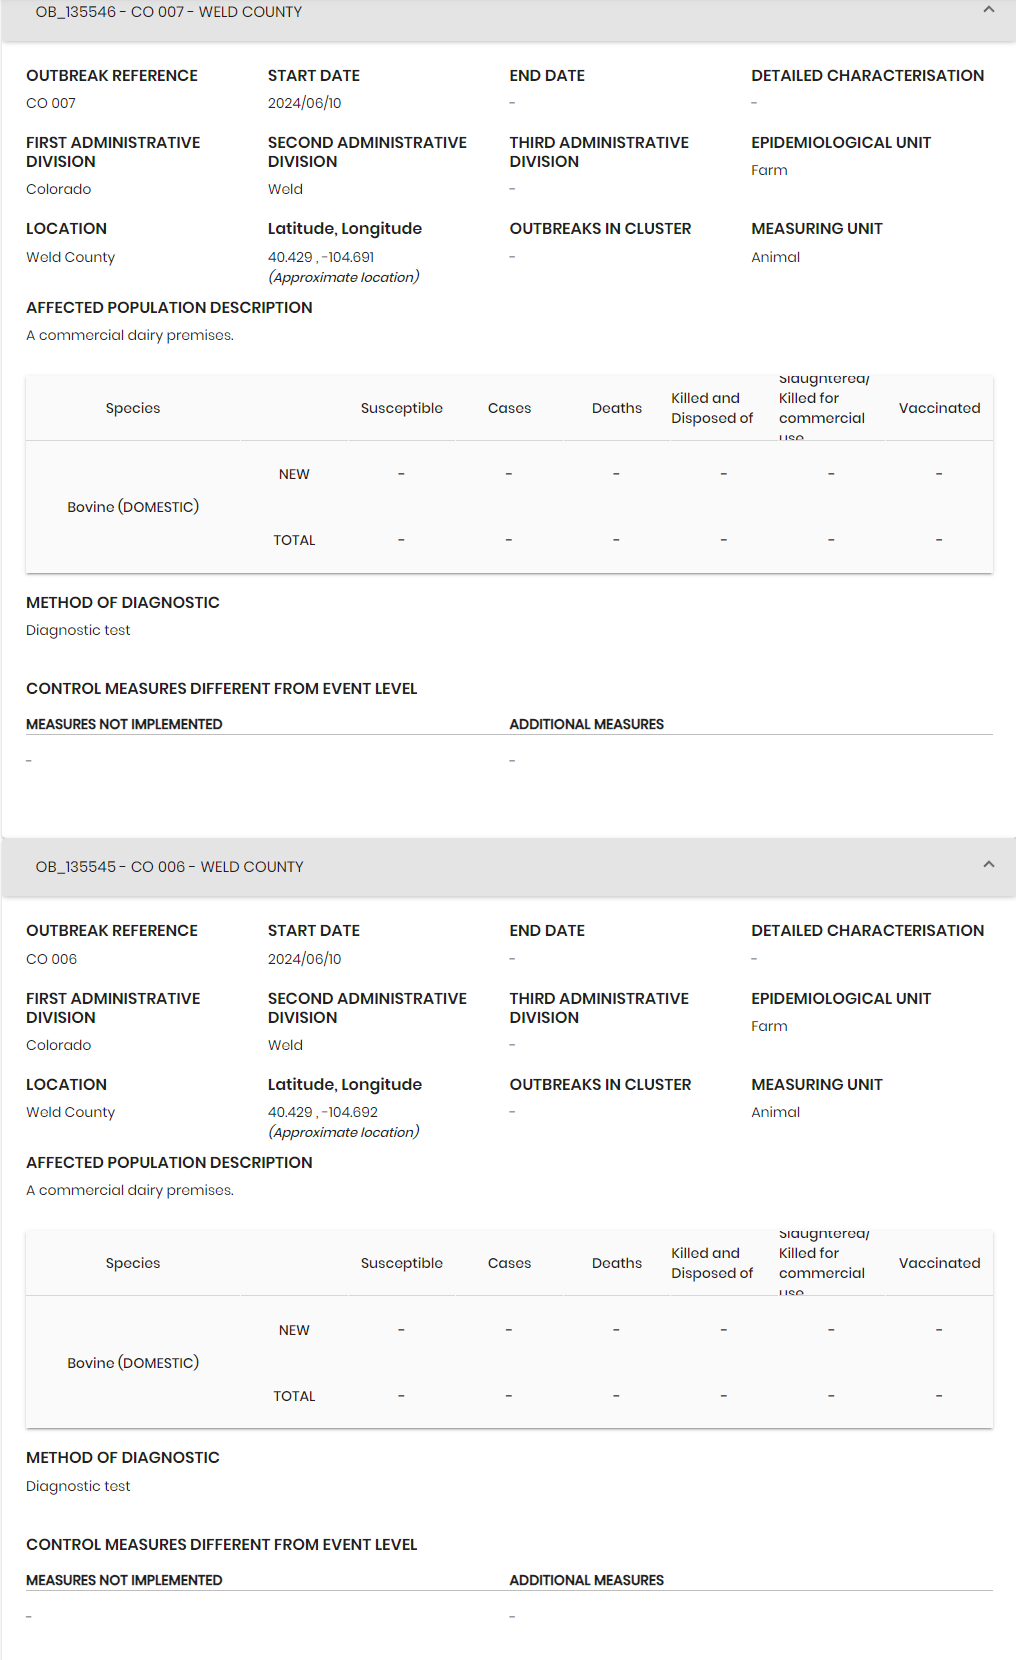Collapse the CO 006 outbreak panel chevron

click(x=988, y=865)
